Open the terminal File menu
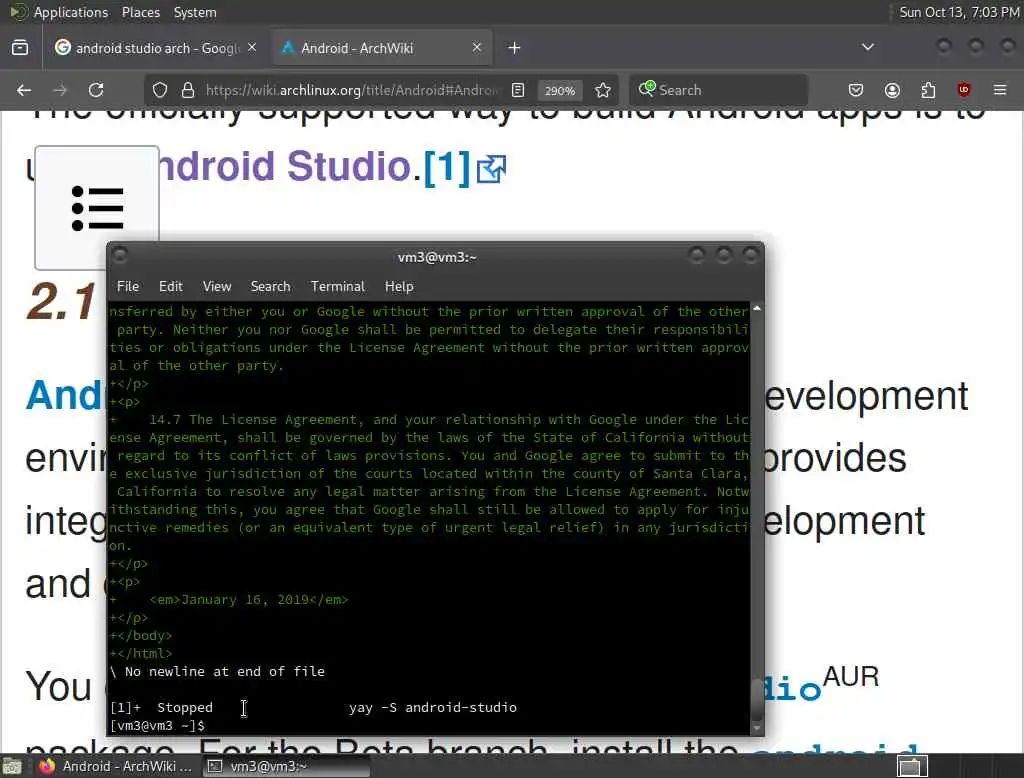This screenshot has height=778, width=1024. (128, 286)
